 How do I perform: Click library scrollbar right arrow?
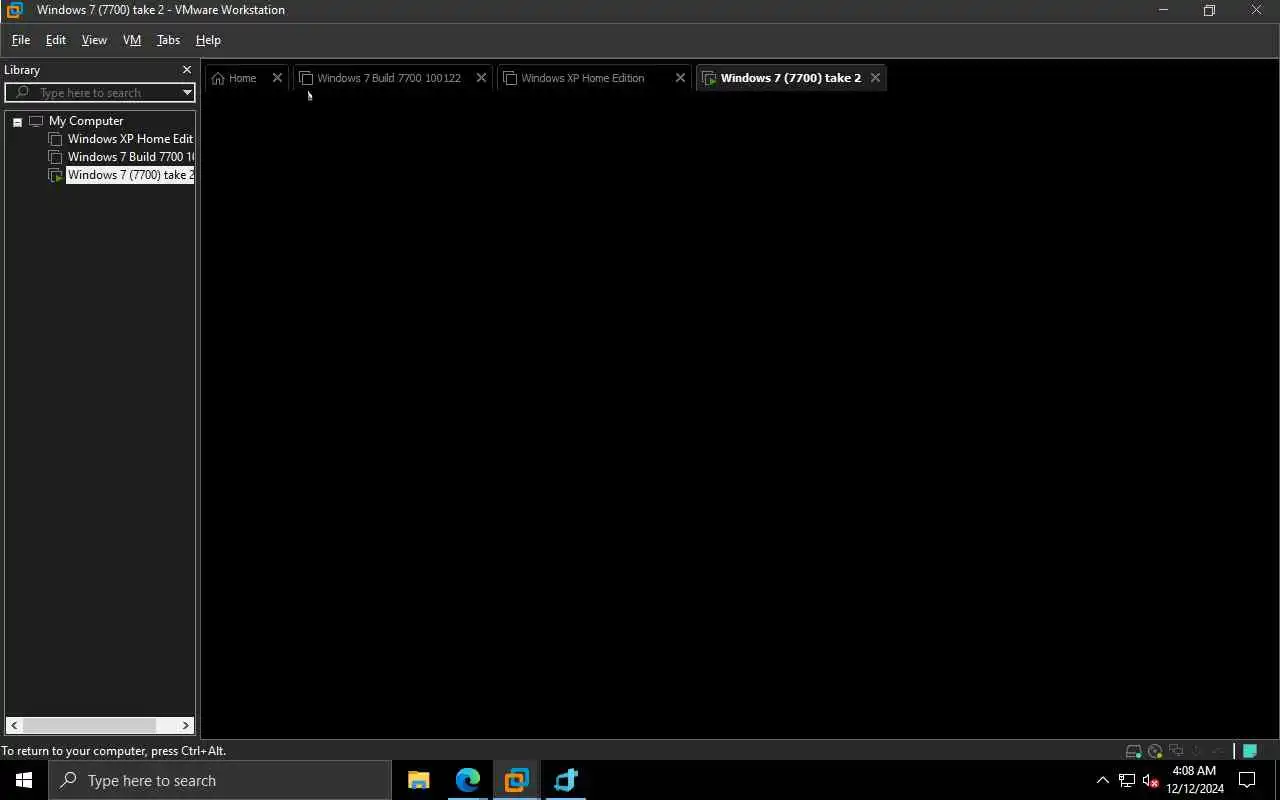(185, 726)
